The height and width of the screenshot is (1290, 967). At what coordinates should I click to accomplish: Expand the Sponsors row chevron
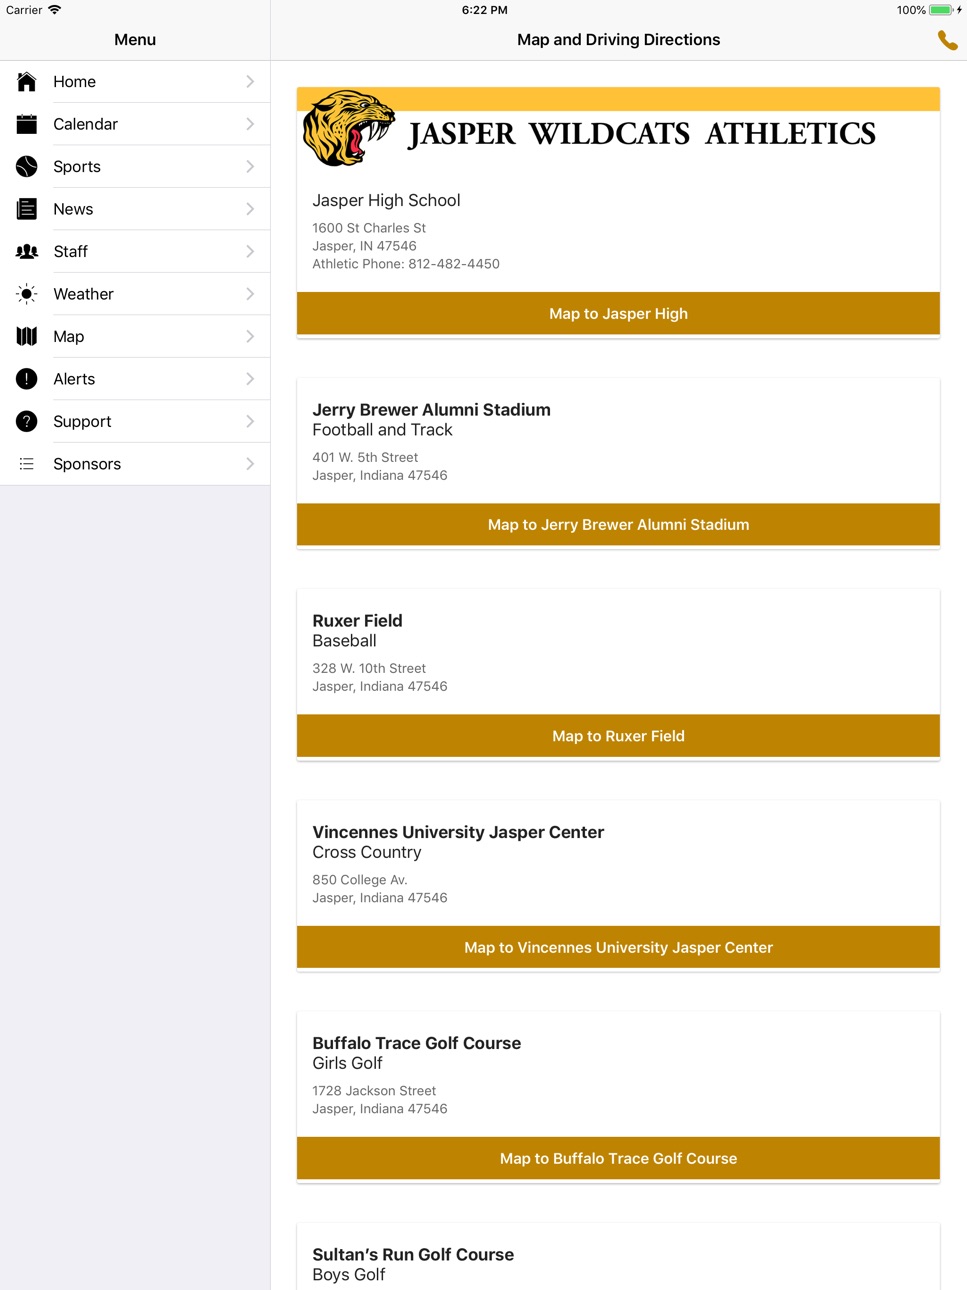click(250, 464)
